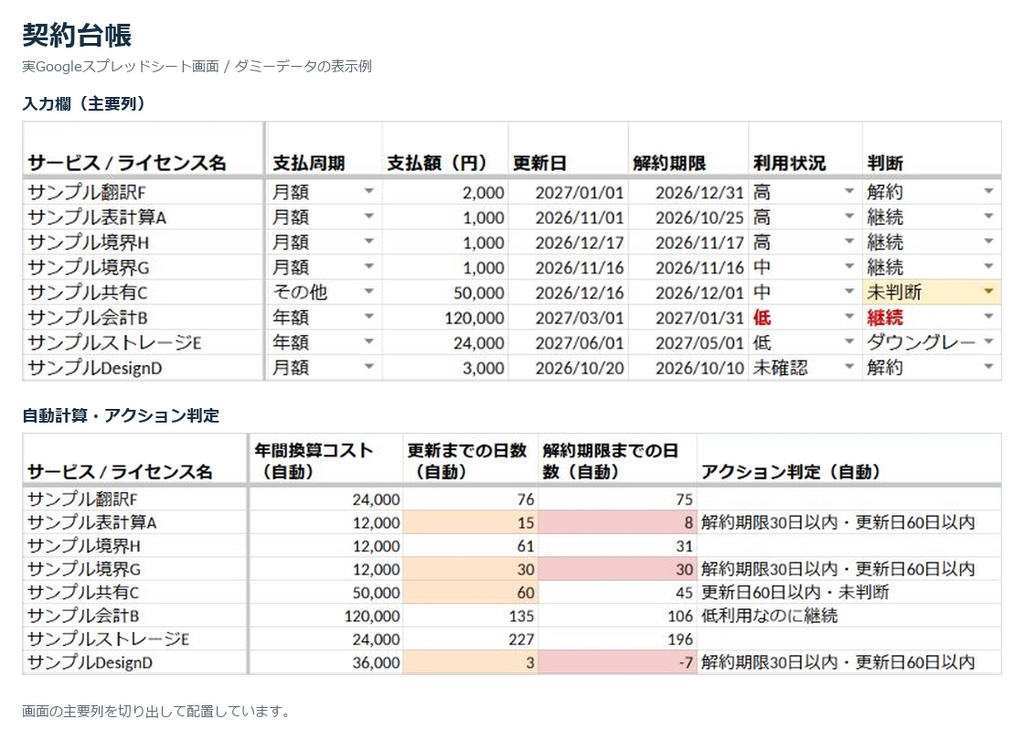The width and height of the screenshot is (1024, 730).
Task: Select the 更新までの日数（自動） column header
Action: pyautogui.click(x=470, y=460)
